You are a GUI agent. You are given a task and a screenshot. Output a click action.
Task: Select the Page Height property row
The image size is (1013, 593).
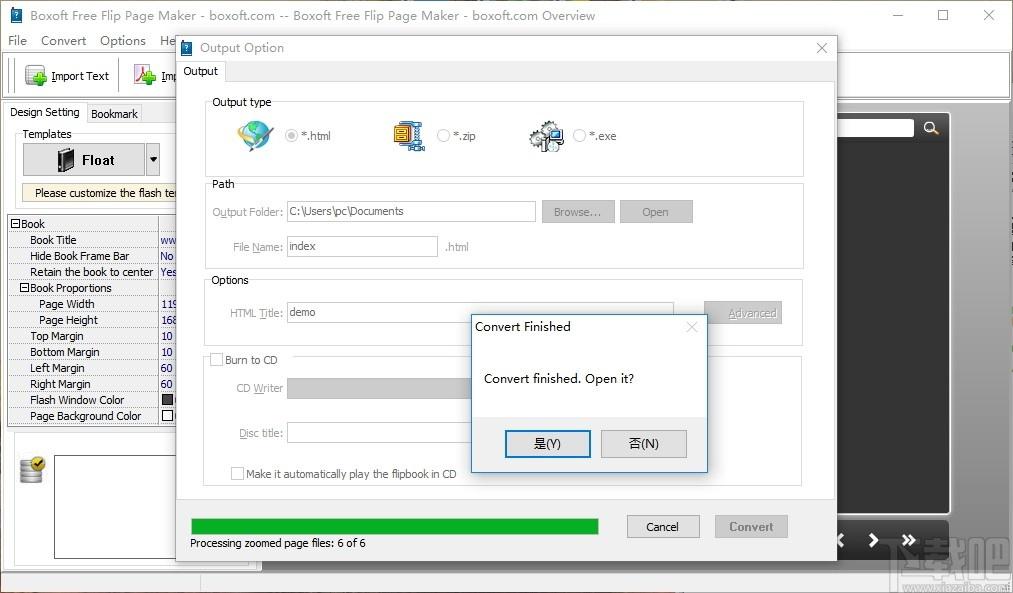92,320
